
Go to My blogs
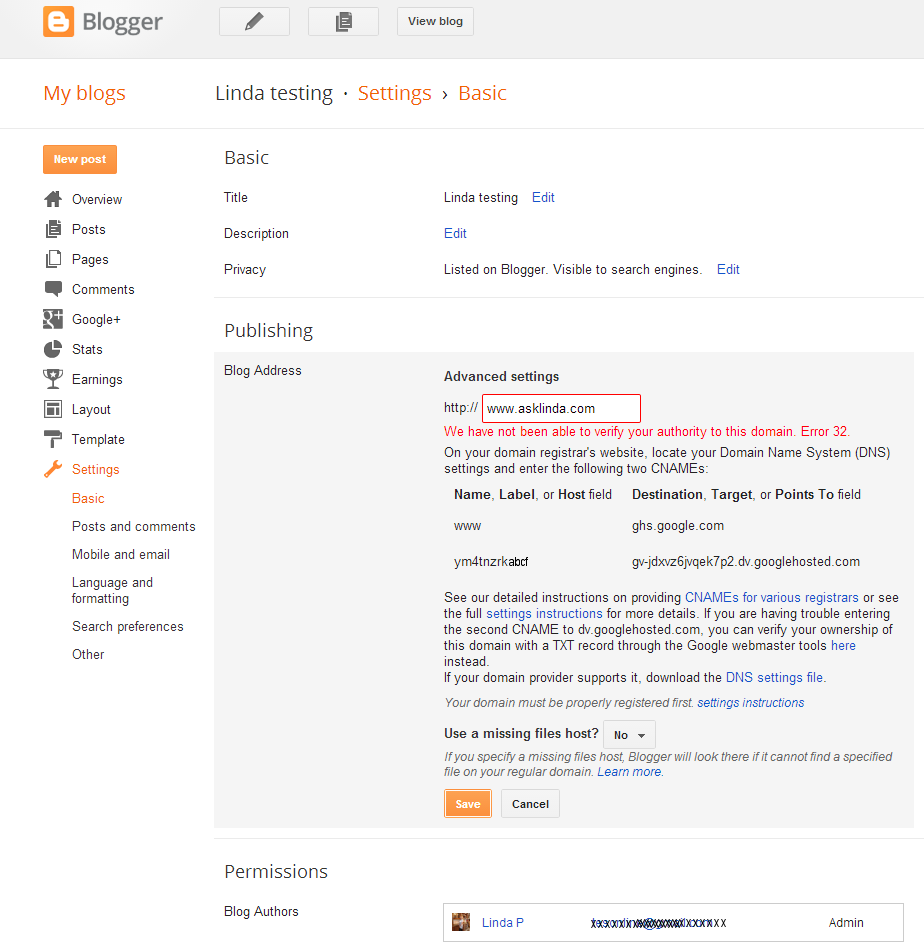pos(84,93)
